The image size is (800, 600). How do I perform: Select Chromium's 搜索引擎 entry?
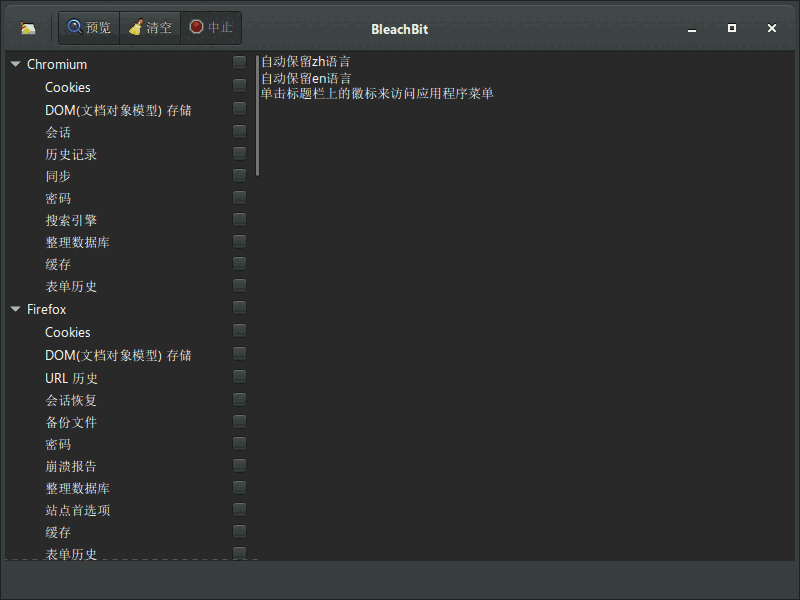[x=71, y=221]
